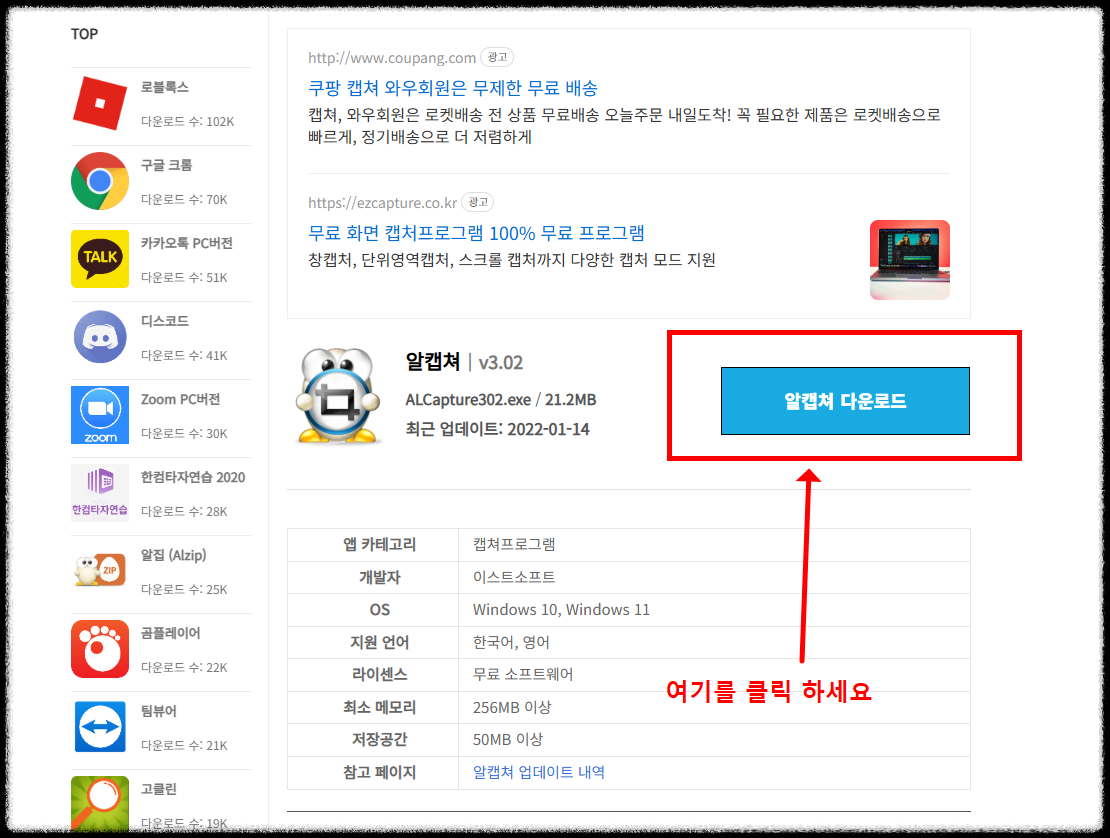Click the 최근 업데이트: 2022-01-14 text
Viewport: 1110px width, 838px height.
(497, 429)
